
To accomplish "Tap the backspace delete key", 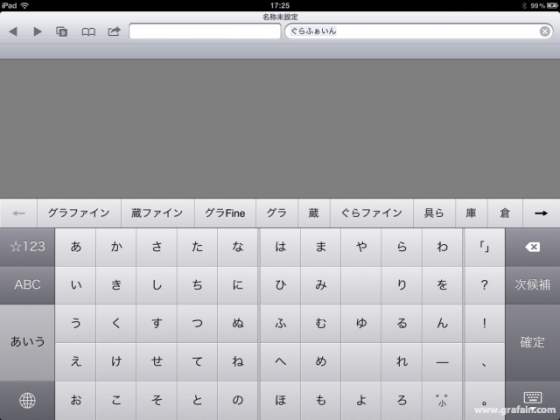I will tap(532, 247).
